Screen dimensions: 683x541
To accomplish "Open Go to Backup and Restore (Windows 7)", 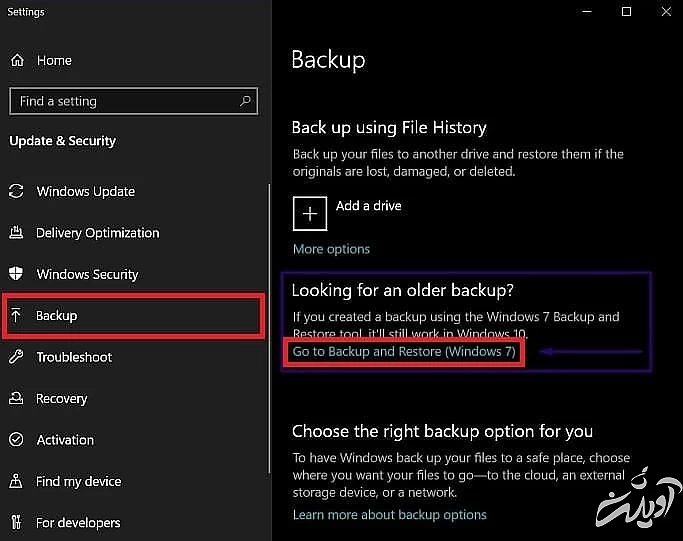I will click(404, 352).
